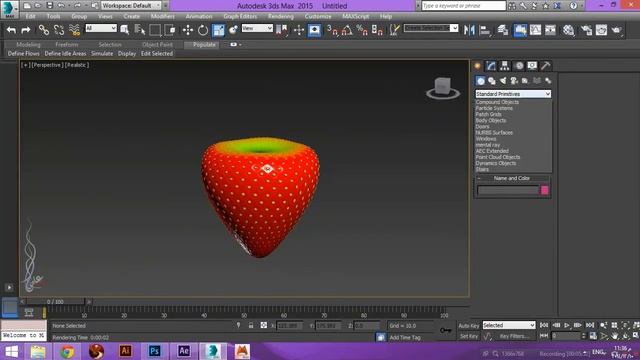The height and width of the screenshot is (360, 640).
Task: Click the Unlink Selection tool
Action: 59,30
